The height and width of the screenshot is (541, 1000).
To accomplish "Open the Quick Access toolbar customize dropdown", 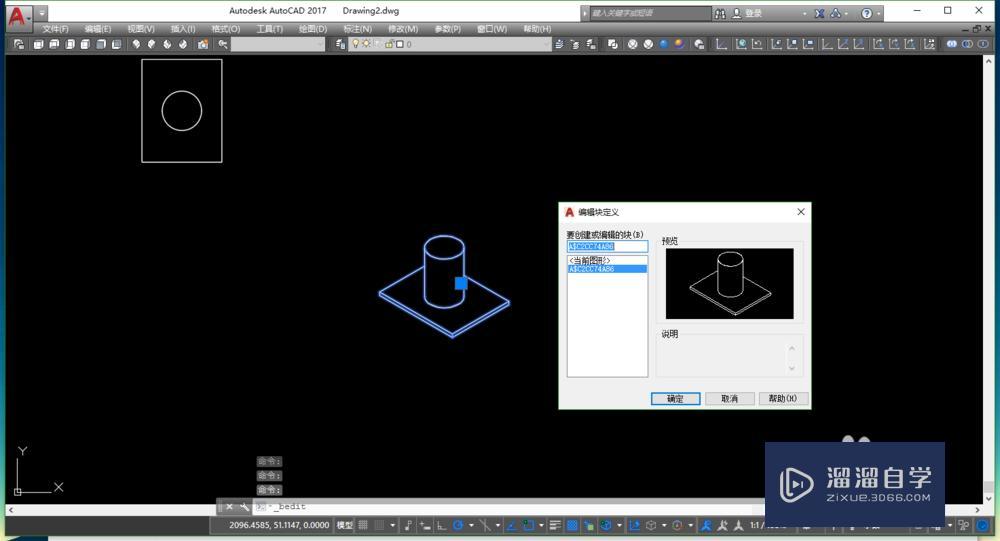I will tap(41, 13).
